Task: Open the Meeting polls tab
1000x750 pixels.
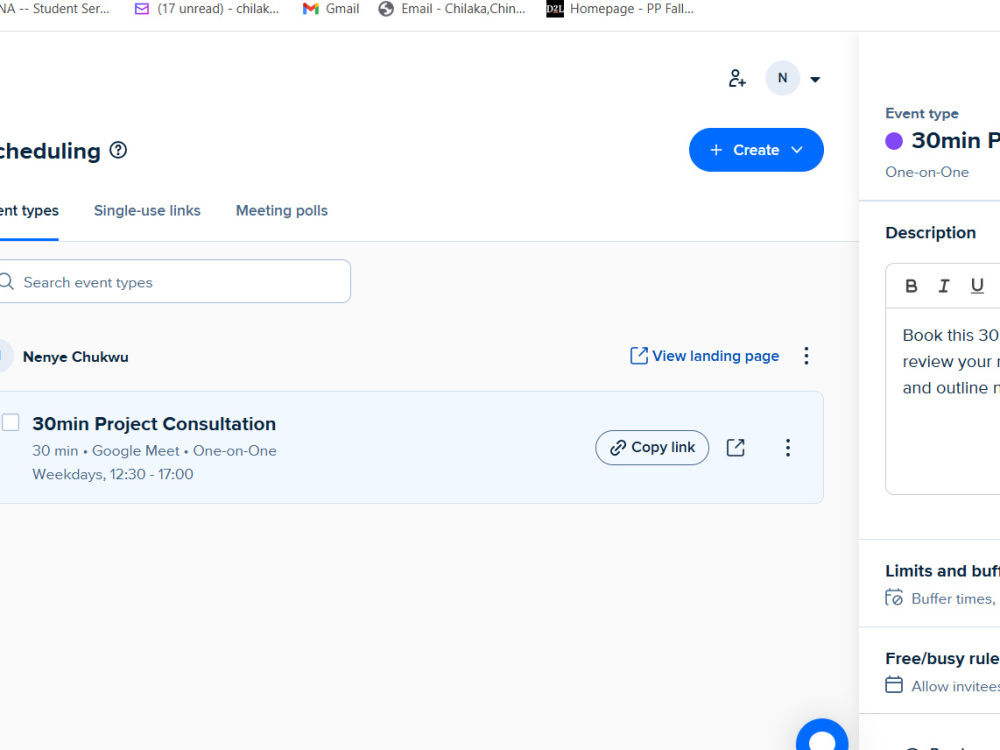Action: [282, 211]
